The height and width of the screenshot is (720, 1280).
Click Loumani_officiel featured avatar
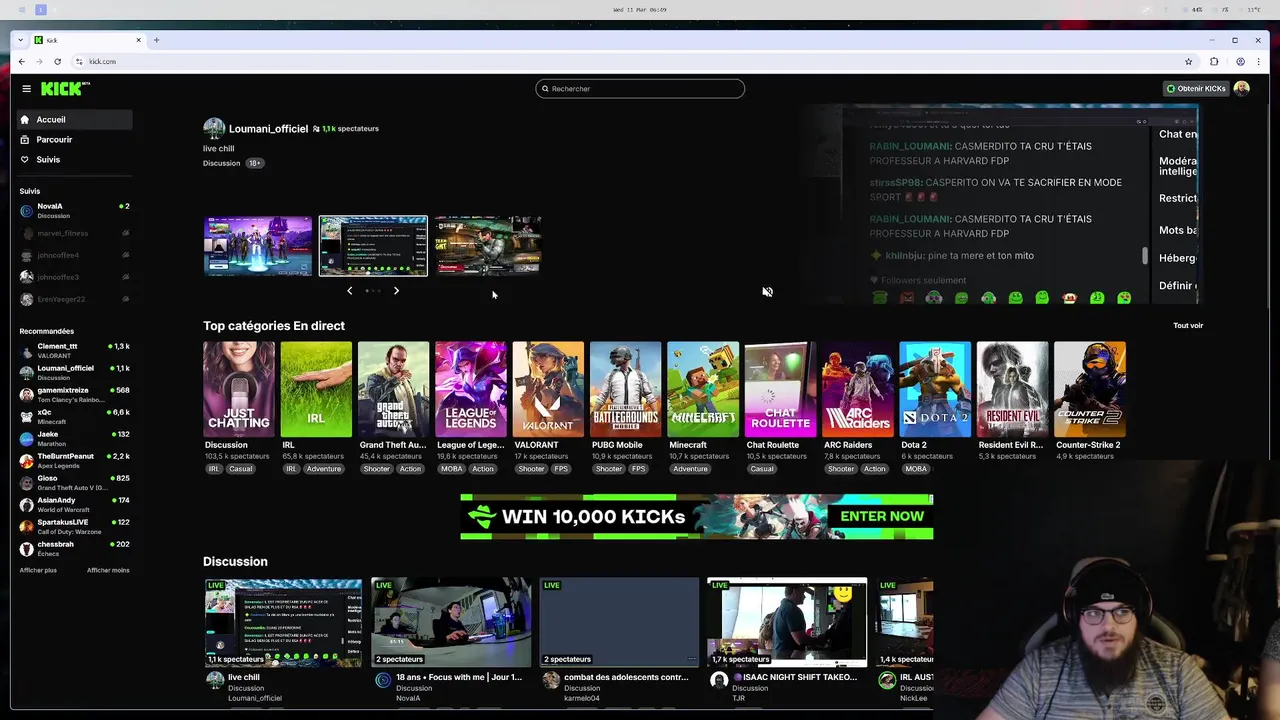click(x=214, y=128)
